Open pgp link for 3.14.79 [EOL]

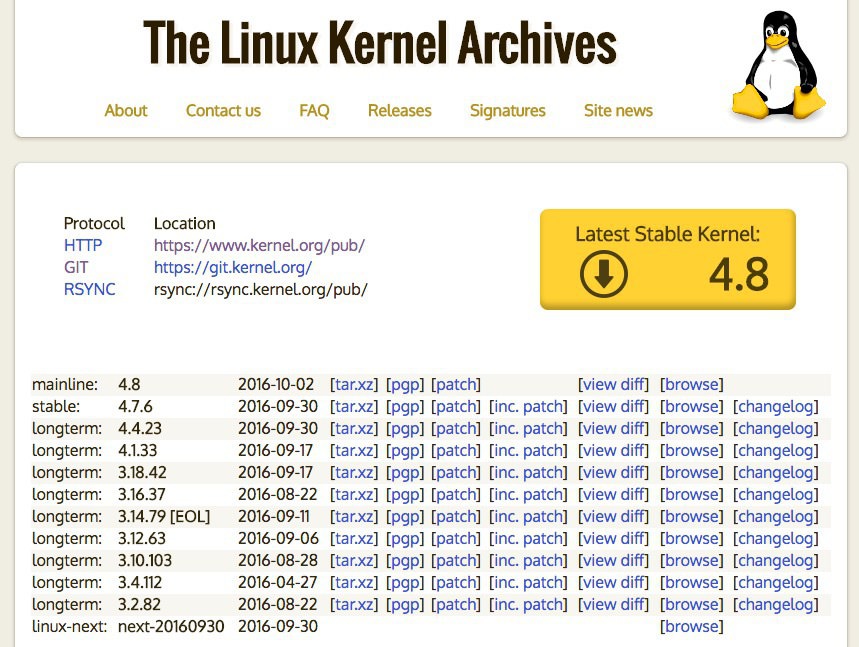pos(405,517)
